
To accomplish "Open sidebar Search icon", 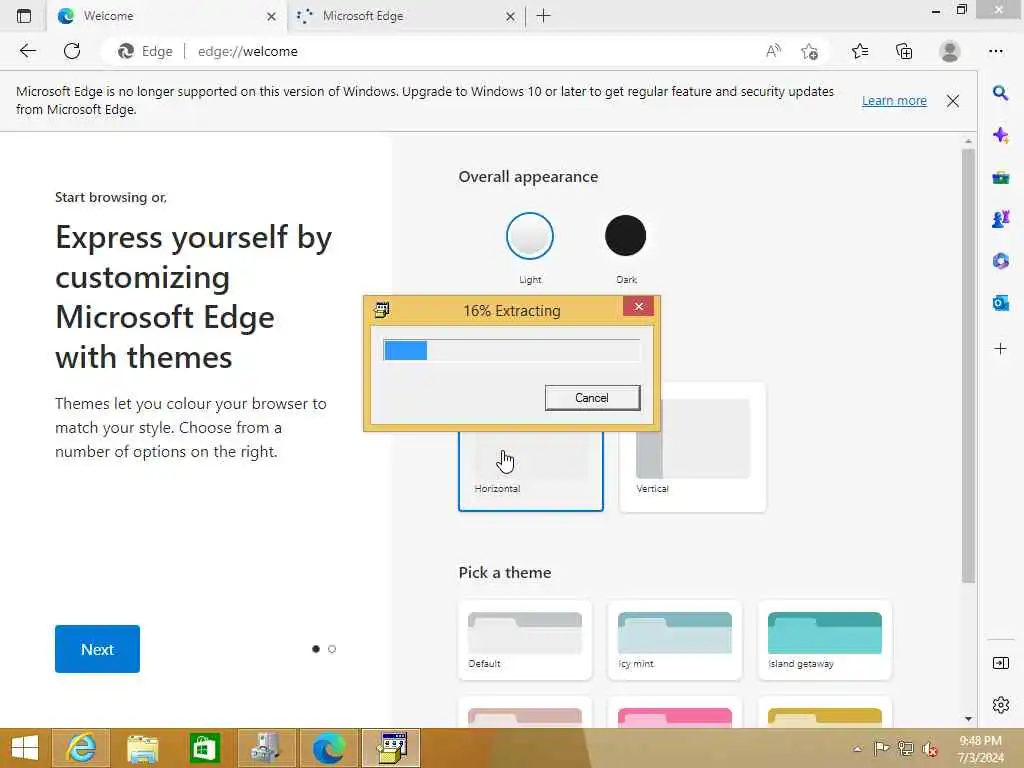I will click(x=1000, y=93).
